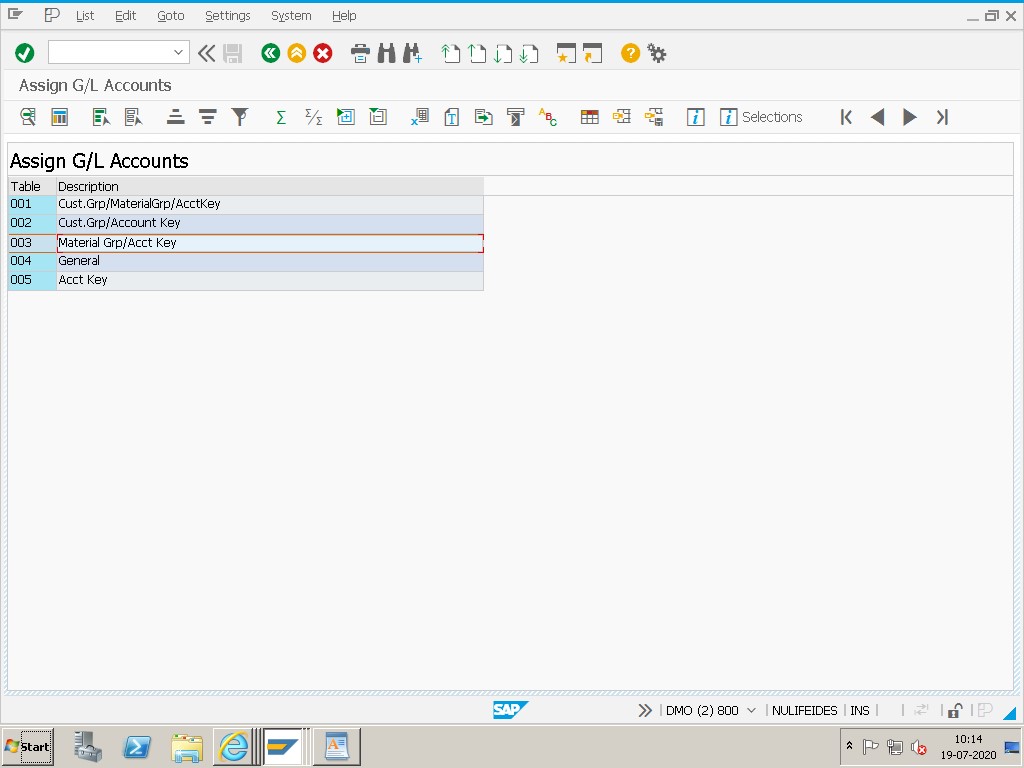Open Help with the yellow question mark
Viewport: 1024px width, 768px height.
pyautogui.click(x=630, y=53)
